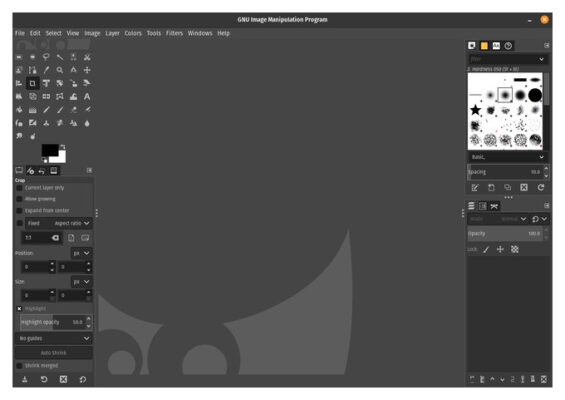Select the Align tool
565x400 pixels.
(19, 83)
